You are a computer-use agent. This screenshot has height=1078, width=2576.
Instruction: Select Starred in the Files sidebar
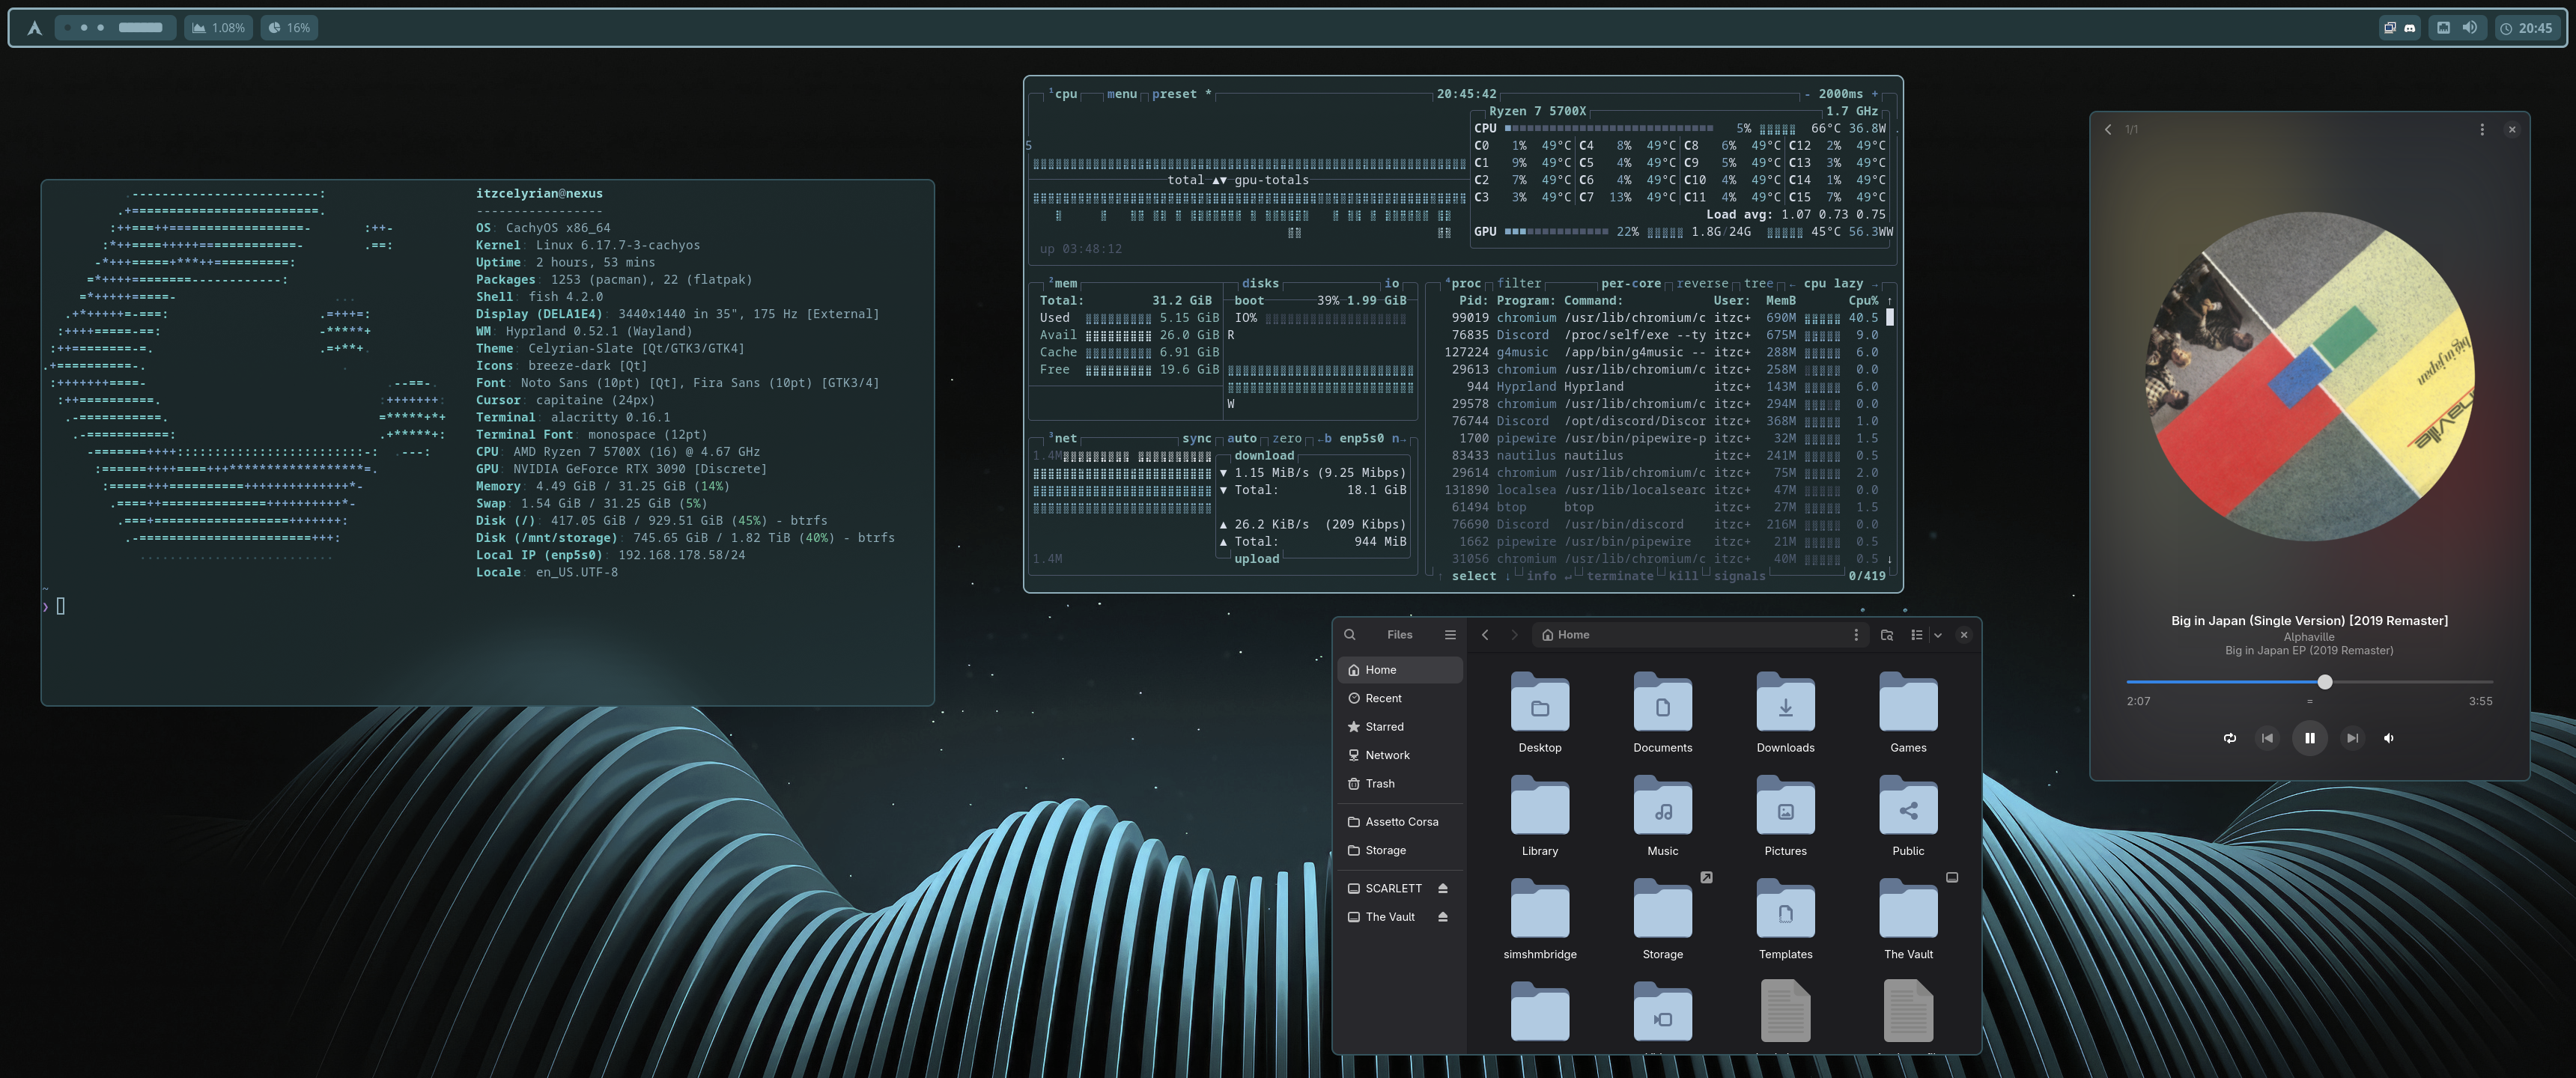1384,727
